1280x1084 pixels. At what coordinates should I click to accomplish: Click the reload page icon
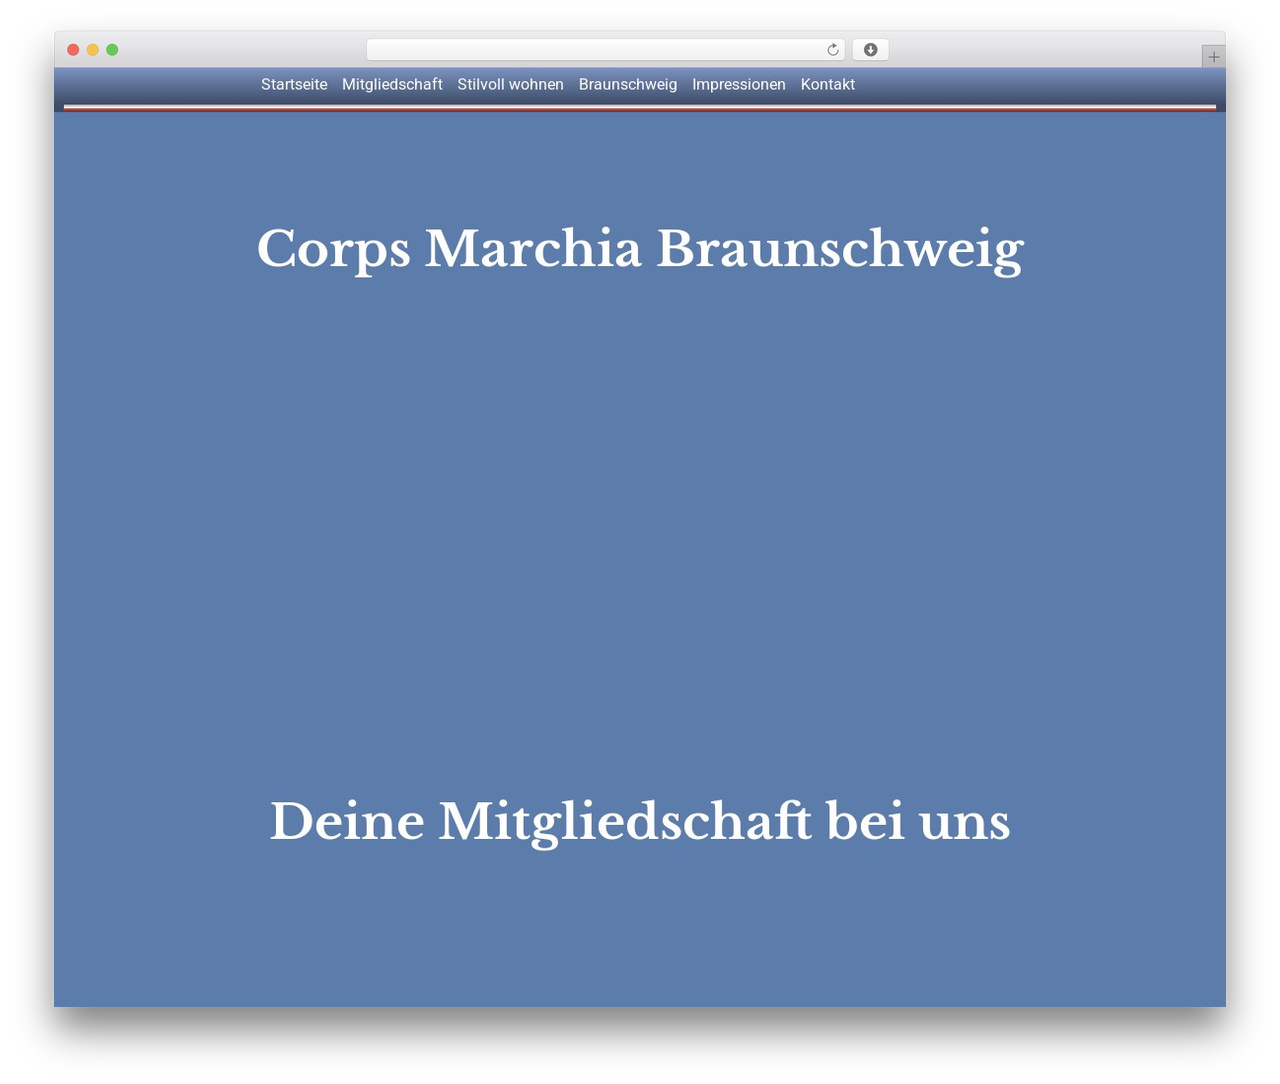(x=833, y=50)
